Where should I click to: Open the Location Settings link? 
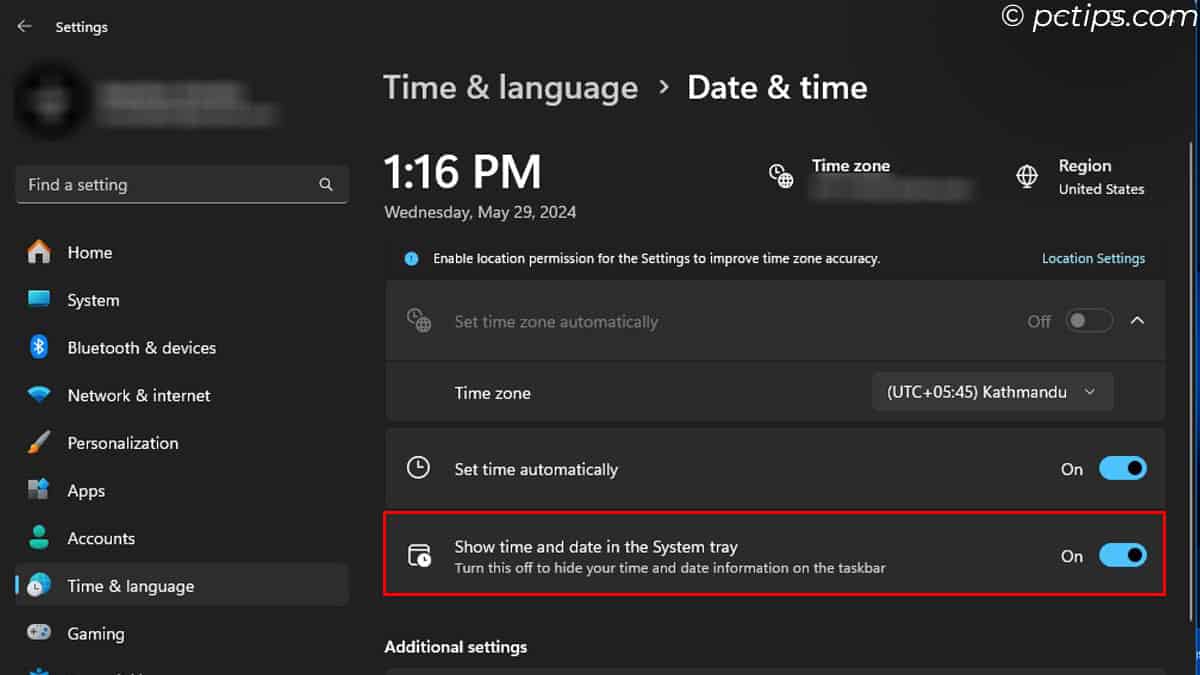pos(1093,258)
